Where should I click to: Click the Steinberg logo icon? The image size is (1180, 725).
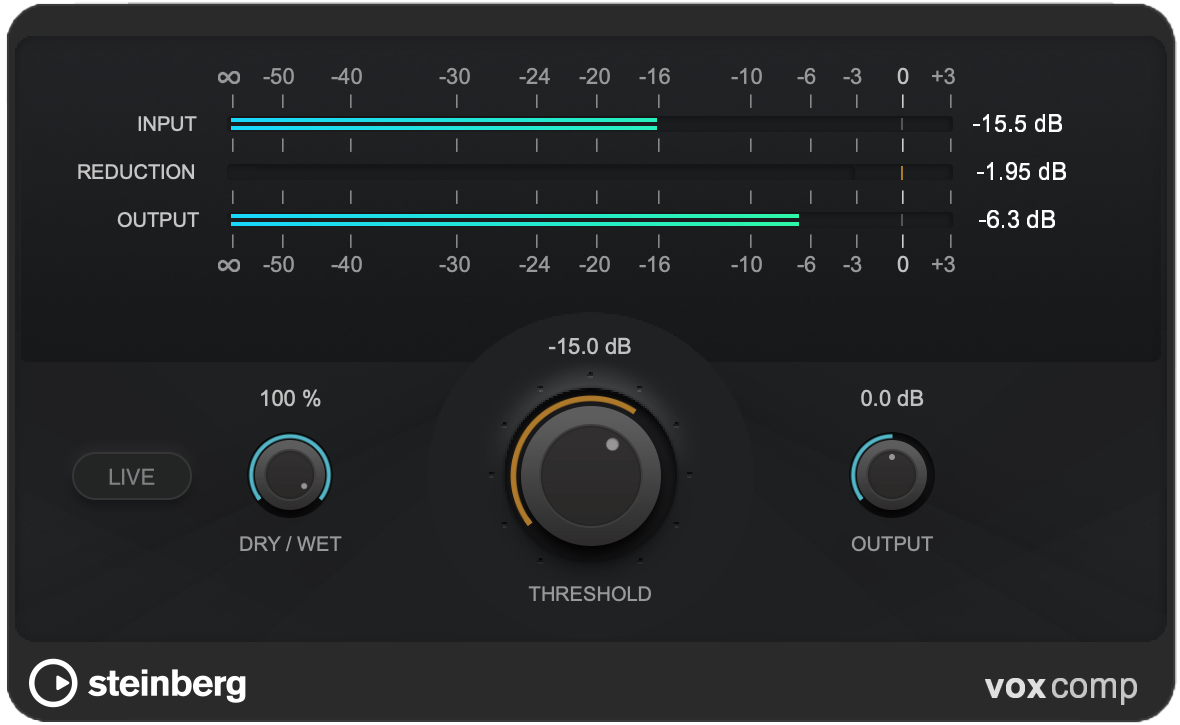[52, 684]
